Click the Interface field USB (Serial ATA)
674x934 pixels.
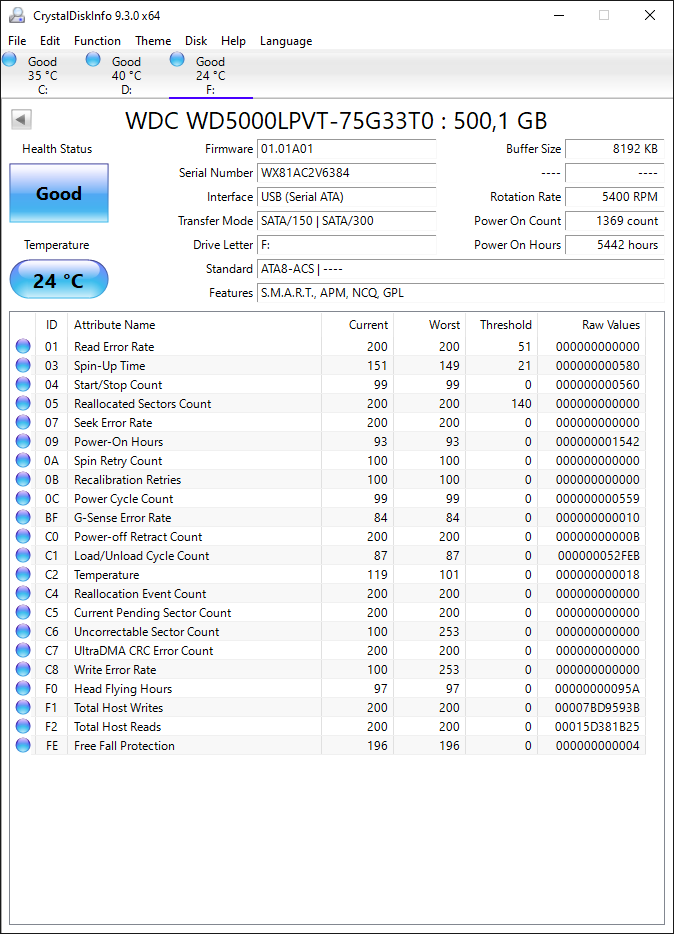point(347,197)
